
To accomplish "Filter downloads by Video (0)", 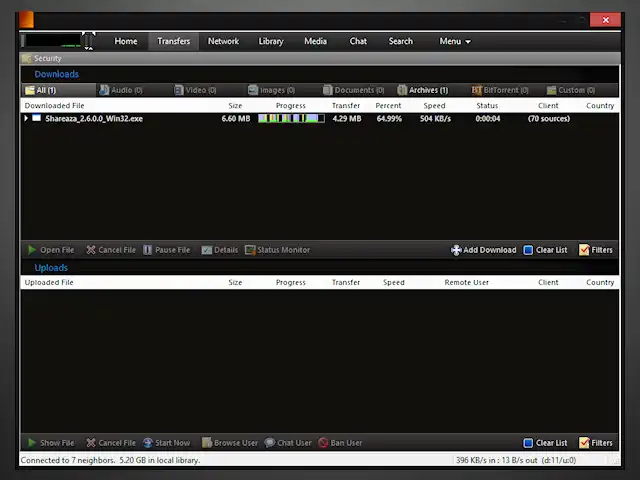I will coord(195,90).
